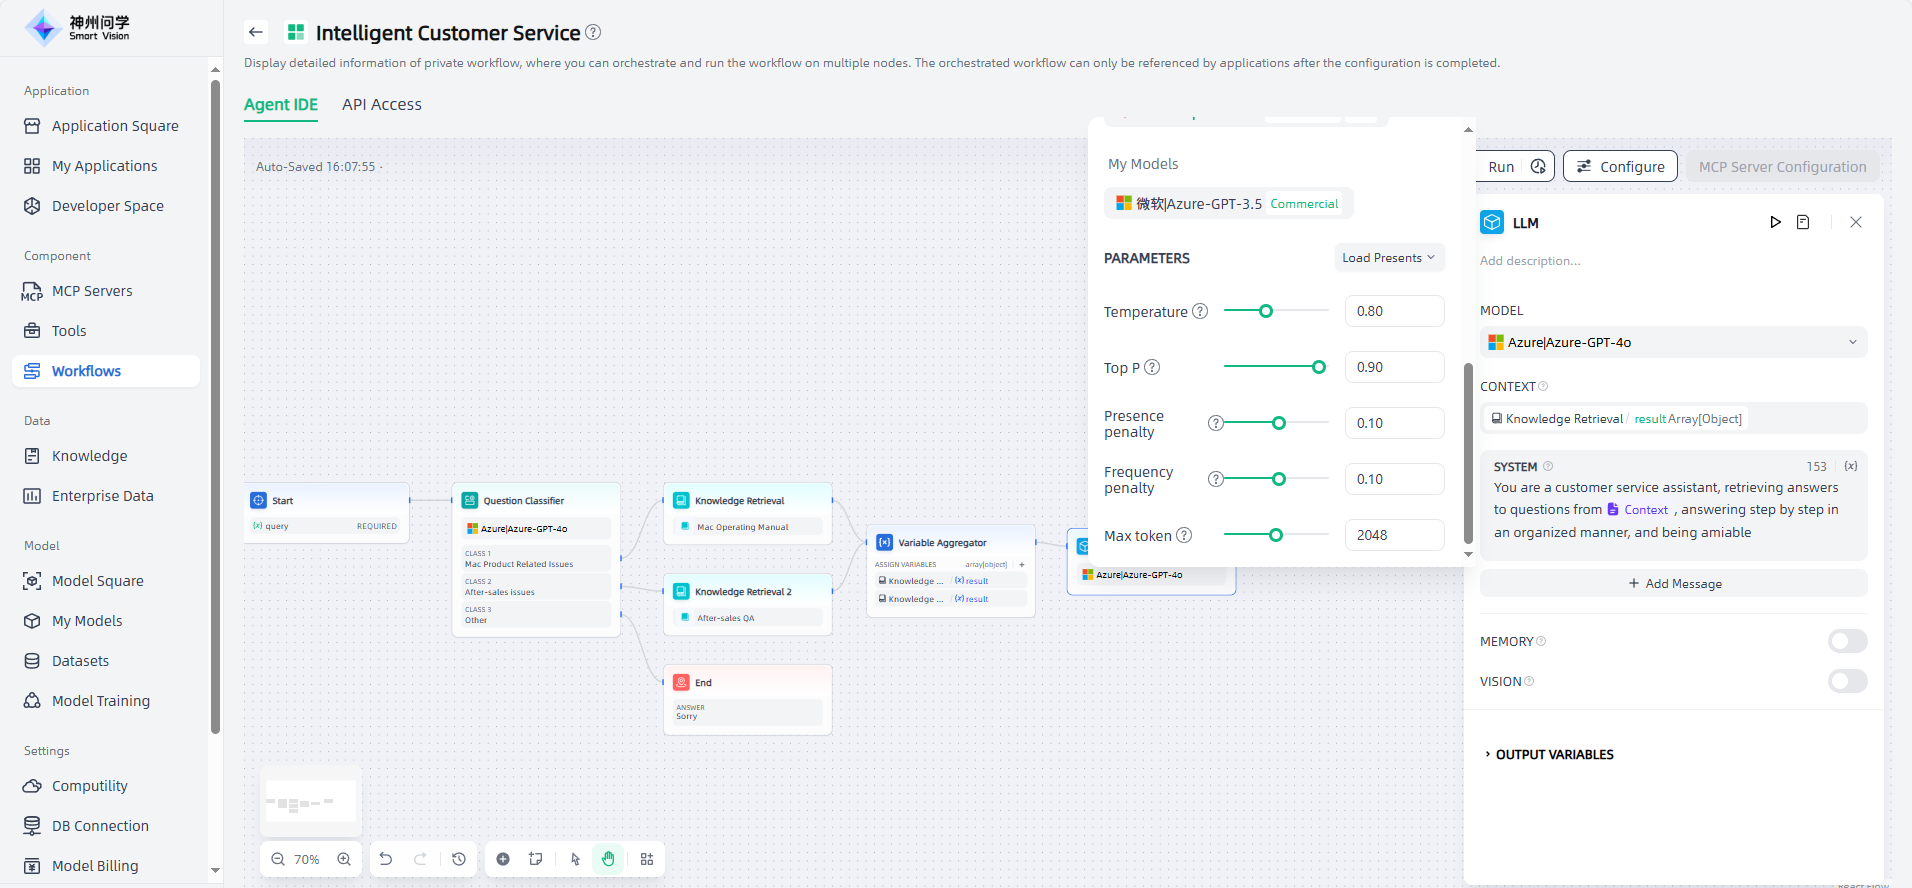Open version history clock icon
Screen dimensions: 1912x888
pyautogui.click(x=459, y=859)
